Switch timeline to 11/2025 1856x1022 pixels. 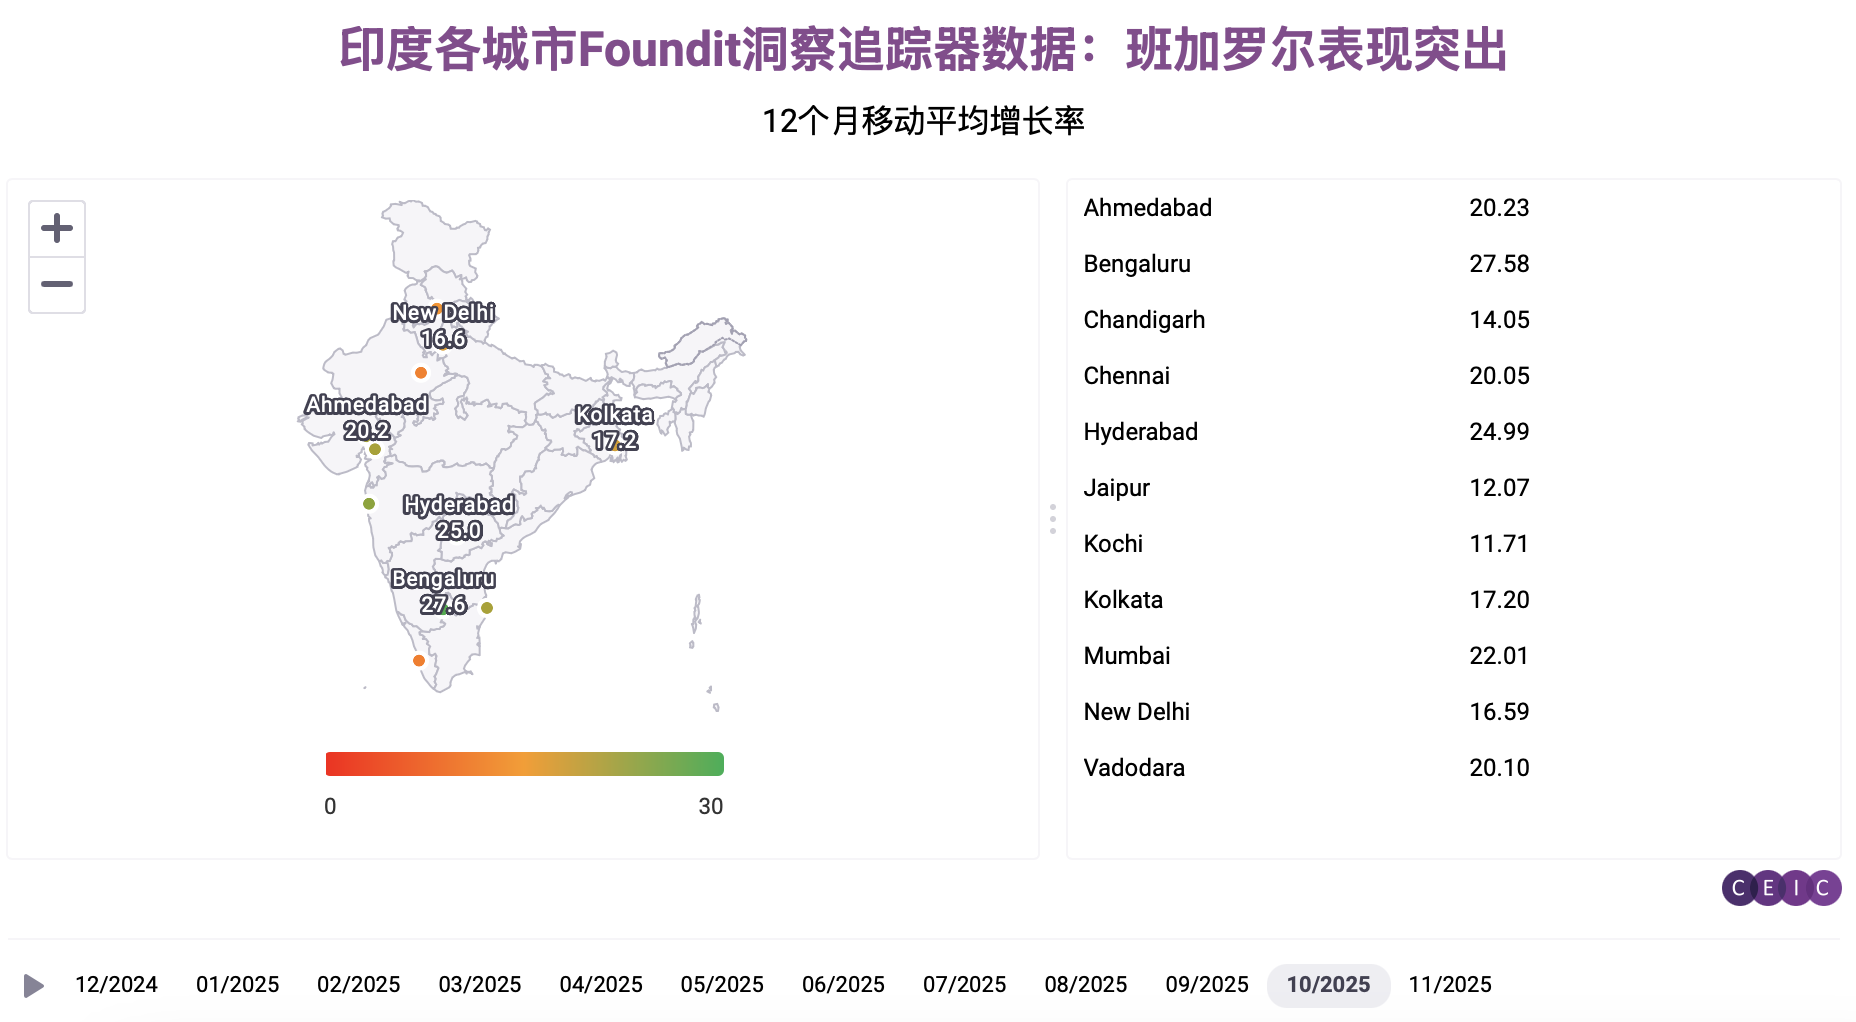[1449, 985]
